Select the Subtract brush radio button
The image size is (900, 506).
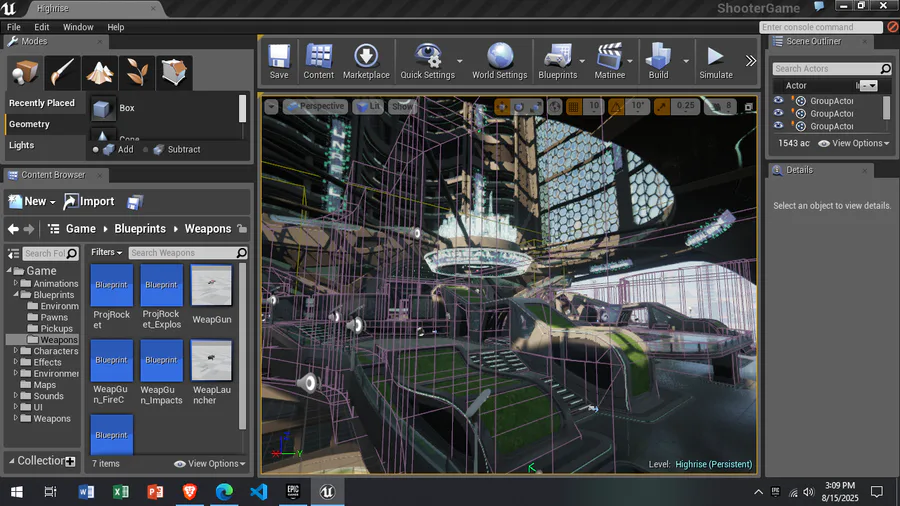pyautogui.click(x=145, y=150)
